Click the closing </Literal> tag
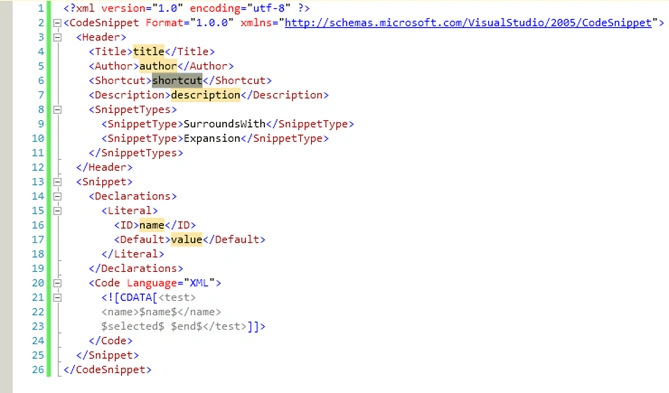The width and height of the screenshot is (669, 393). [x=133, y=254]
